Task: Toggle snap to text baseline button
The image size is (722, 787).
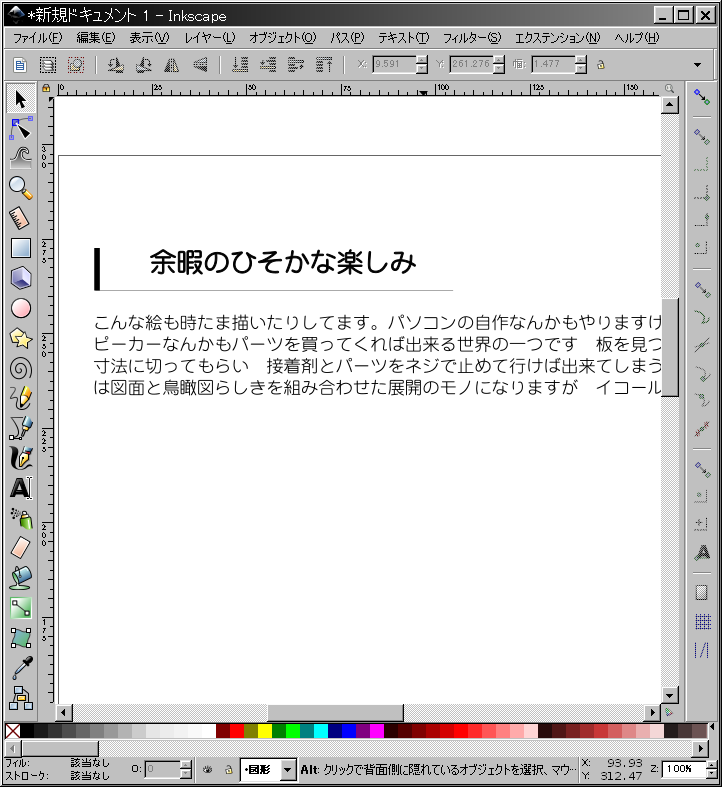Action: [x=702, y=552]
